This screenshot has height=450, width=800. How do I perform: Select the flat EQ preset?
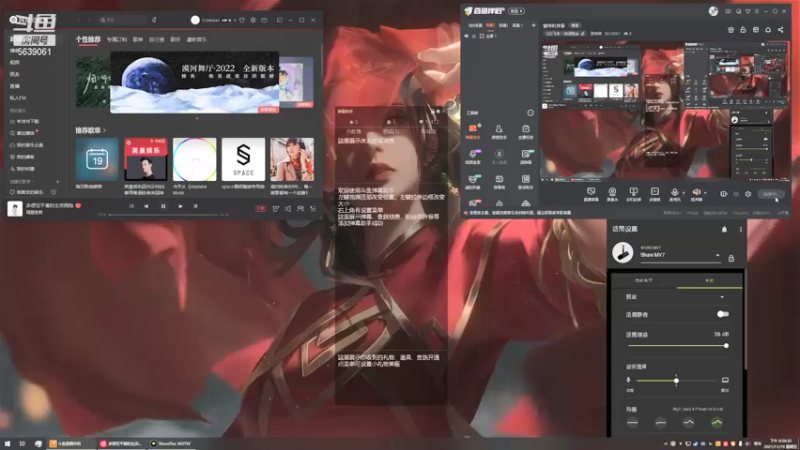tap(633, 422)
